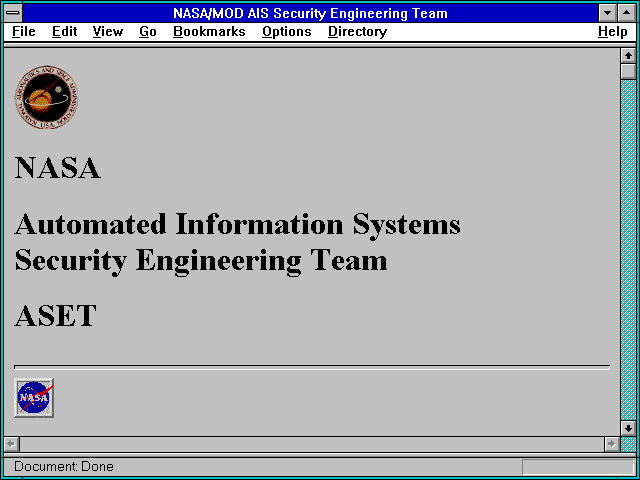Screen dimensions: 640x480
Task: Click 'Automated Information Systems' heading
Action: [238, 225]
